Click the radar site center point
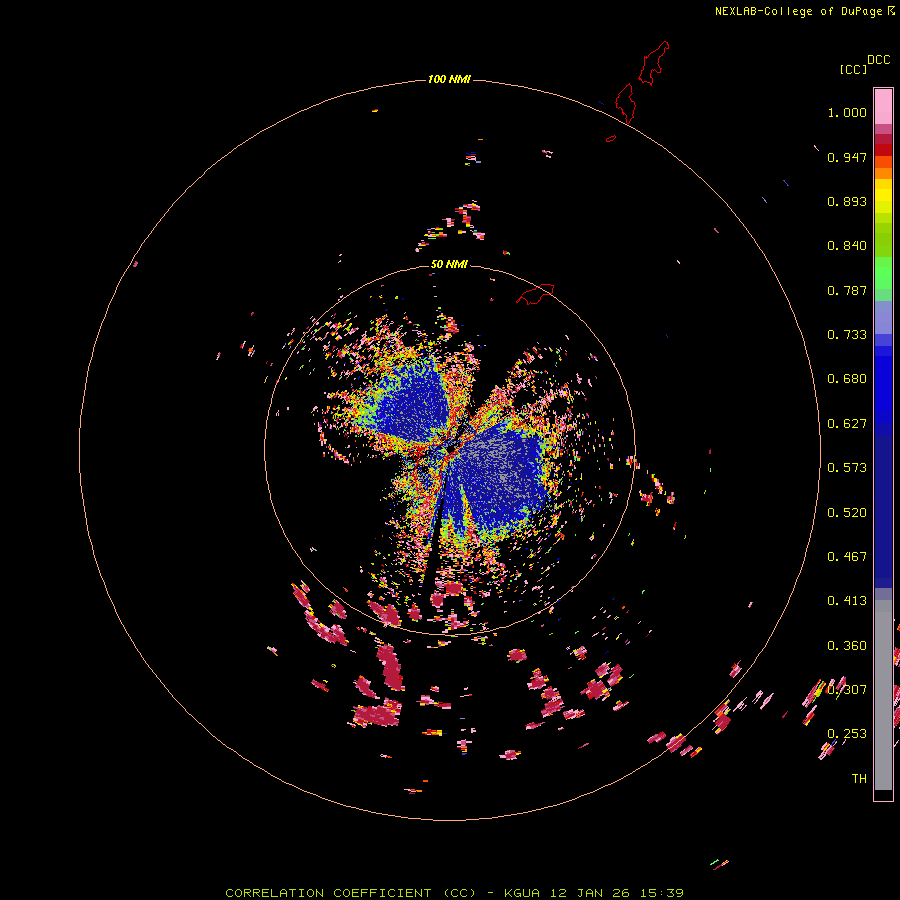This screenshot has height=900, width=900. pos(450,452)
